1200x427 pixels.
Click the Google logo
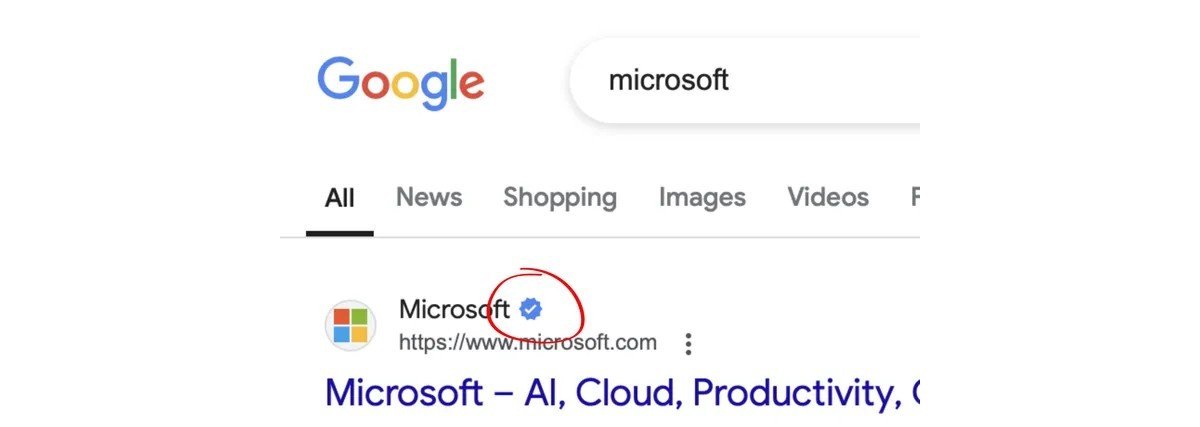401,82
